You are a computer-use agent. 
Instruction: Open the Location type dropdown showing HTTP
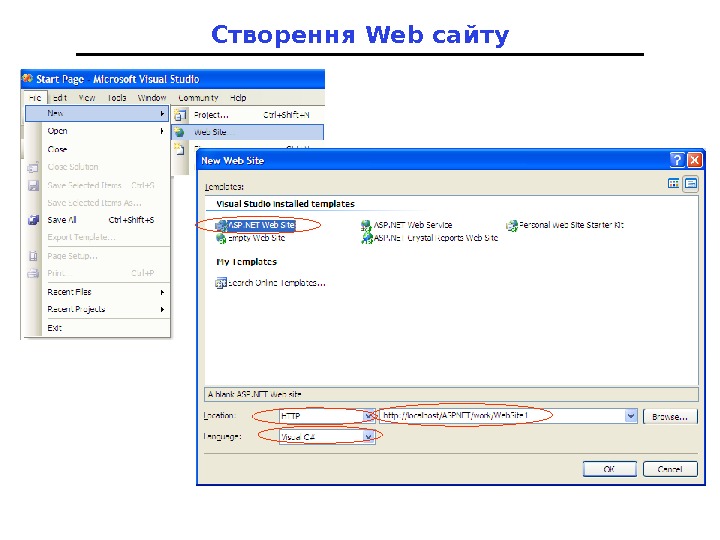click(x=368, y=416)
